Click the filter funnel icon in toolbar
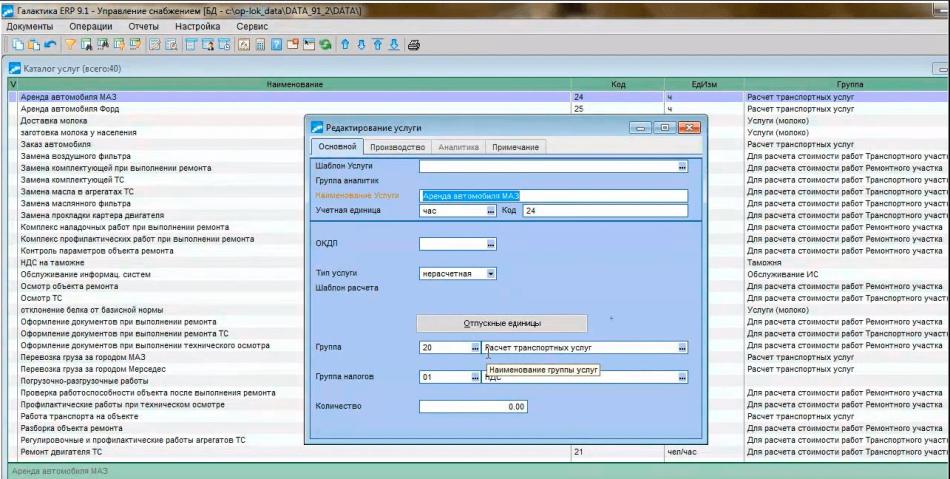Viewport: 950px width, 479px height. pyautogui.click(x=71, y=45)
